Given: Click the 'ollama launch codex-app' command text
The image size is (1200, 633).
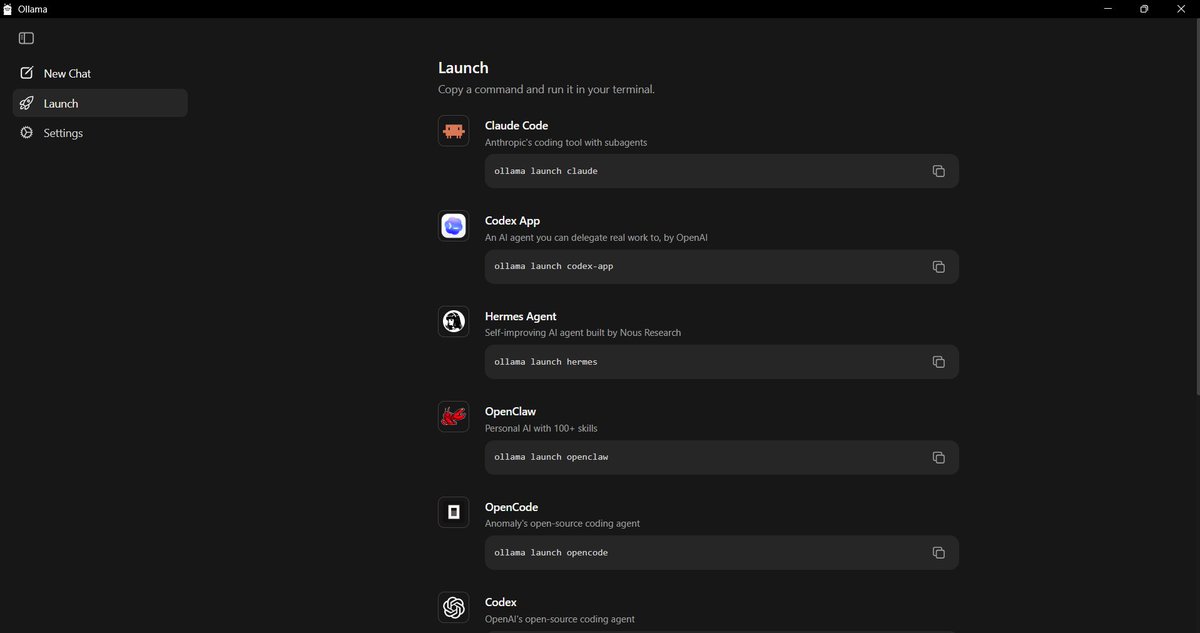Looking at the screenshot, I should point(554,266).
